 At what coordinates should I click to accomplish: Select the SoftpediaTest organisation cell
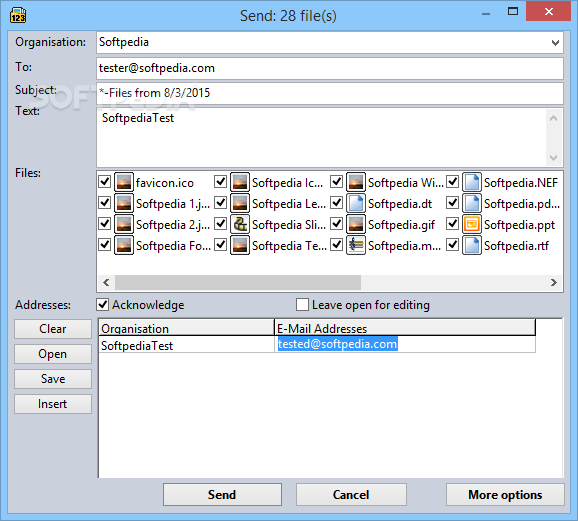click(187, 344)
